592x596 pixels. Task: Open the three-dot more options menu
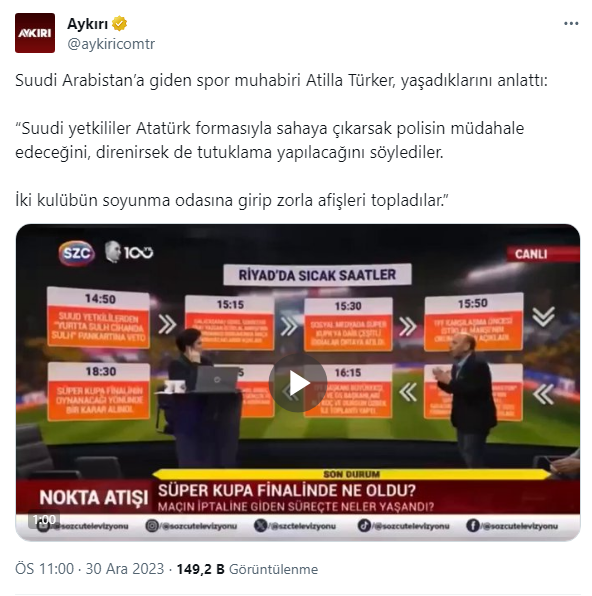click(x=571, y=24)
